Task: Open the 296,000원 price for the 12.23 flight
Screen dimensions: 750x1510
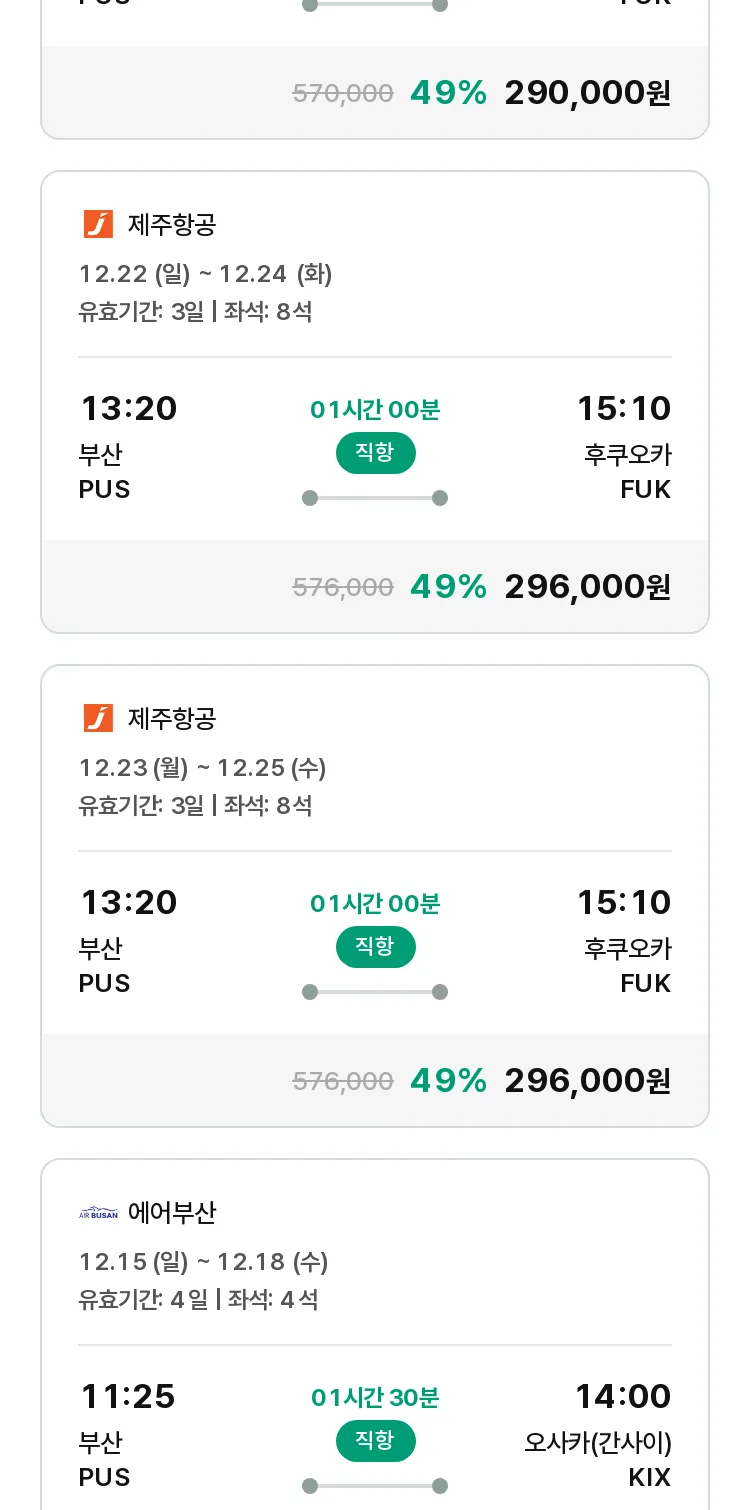Action: pyautogui.click(x=587, y=1081)
